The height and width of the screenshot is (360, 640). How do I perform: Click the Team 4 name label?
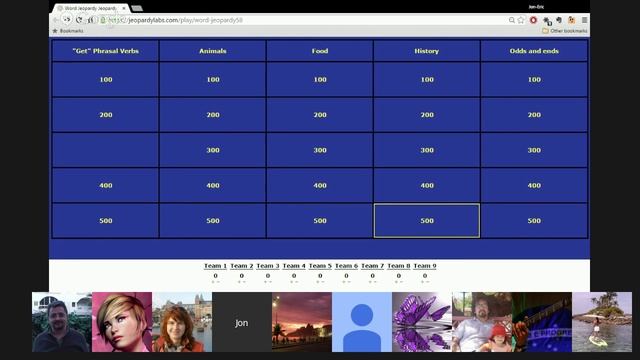pos(294,266)
